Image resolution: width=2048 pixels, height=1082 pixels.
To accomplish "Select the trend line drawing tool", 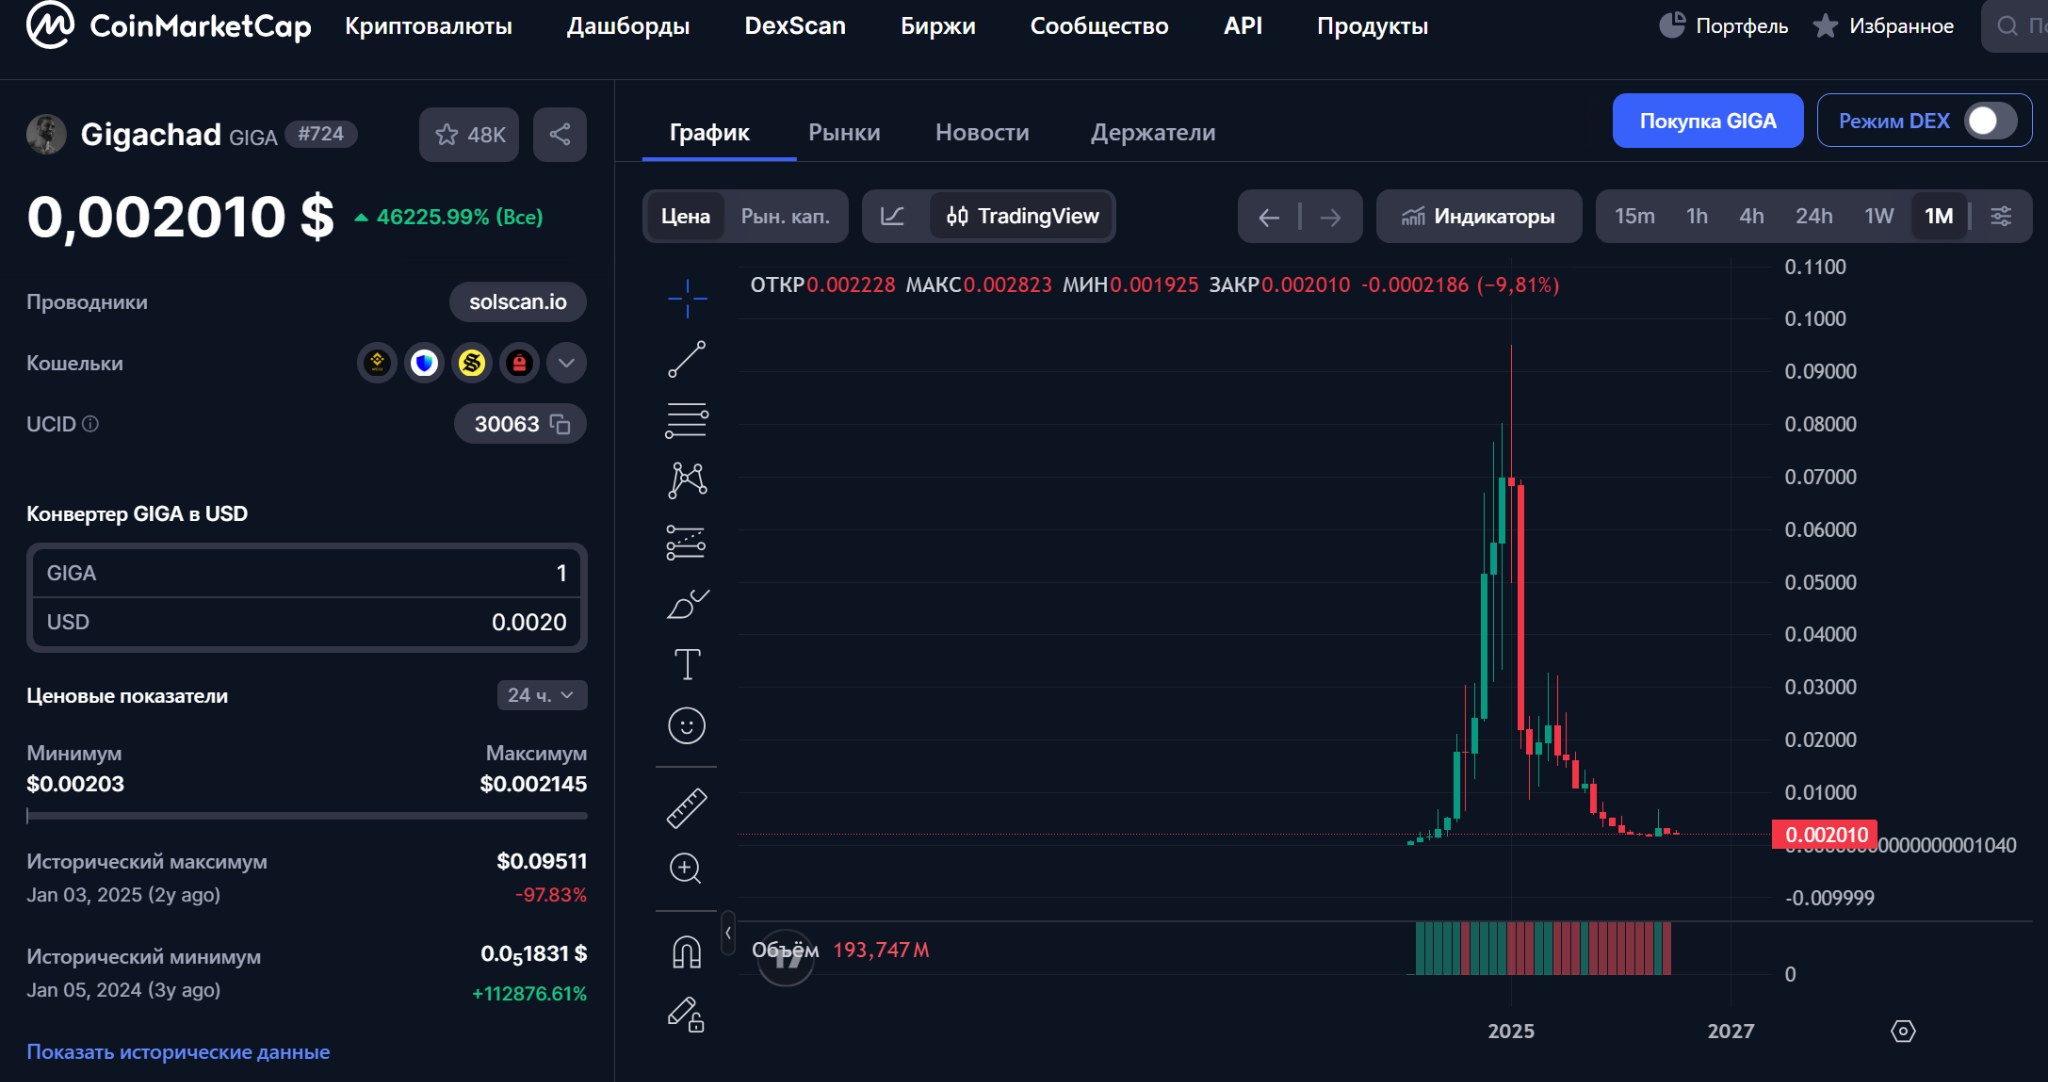I will click(x=687, y=359).
